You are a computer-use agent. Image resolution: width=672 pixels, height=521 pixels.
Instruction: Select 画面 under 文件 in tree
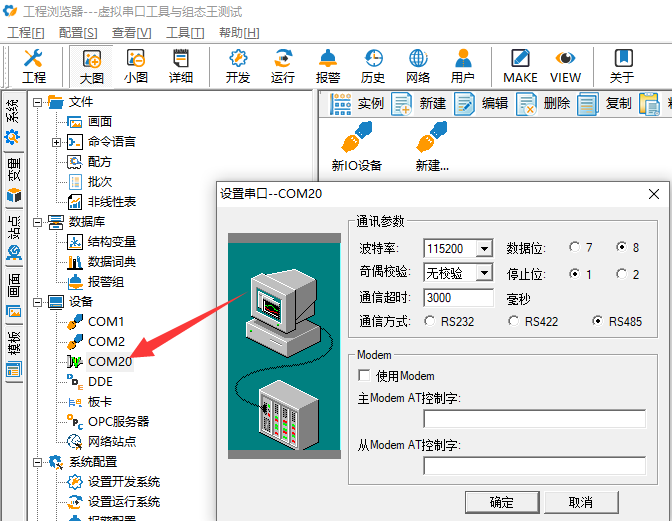pos(100,122)
